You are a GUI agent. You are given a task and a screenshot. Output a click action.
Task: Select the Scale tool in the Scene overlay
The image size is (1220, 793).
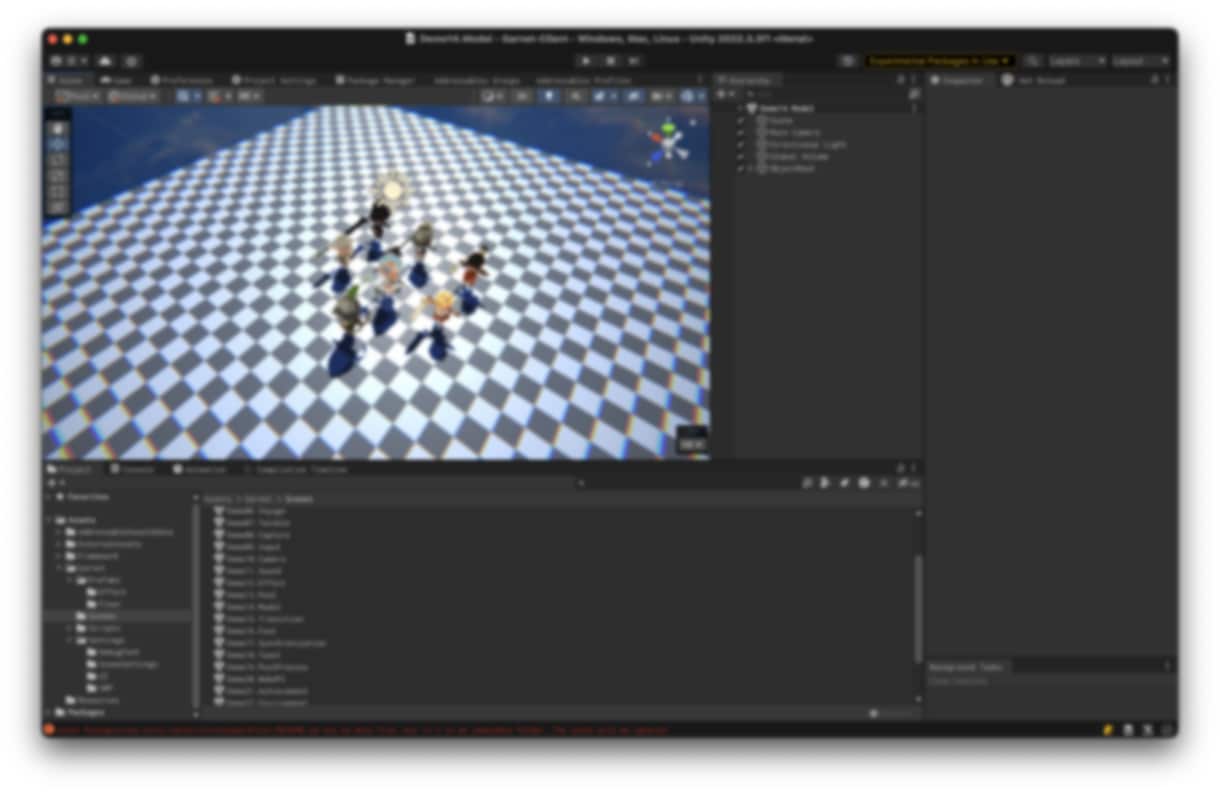[57, 176]
